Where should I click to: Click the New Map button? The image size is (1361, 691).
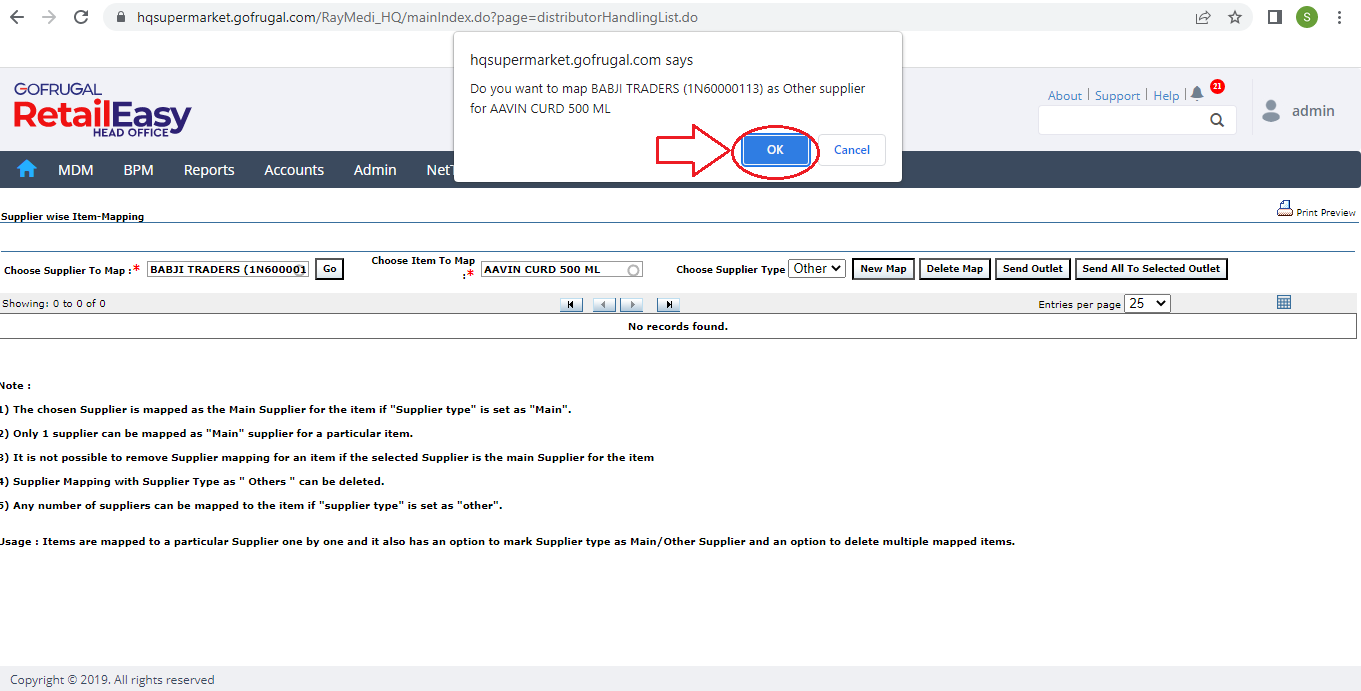(884, 268)
